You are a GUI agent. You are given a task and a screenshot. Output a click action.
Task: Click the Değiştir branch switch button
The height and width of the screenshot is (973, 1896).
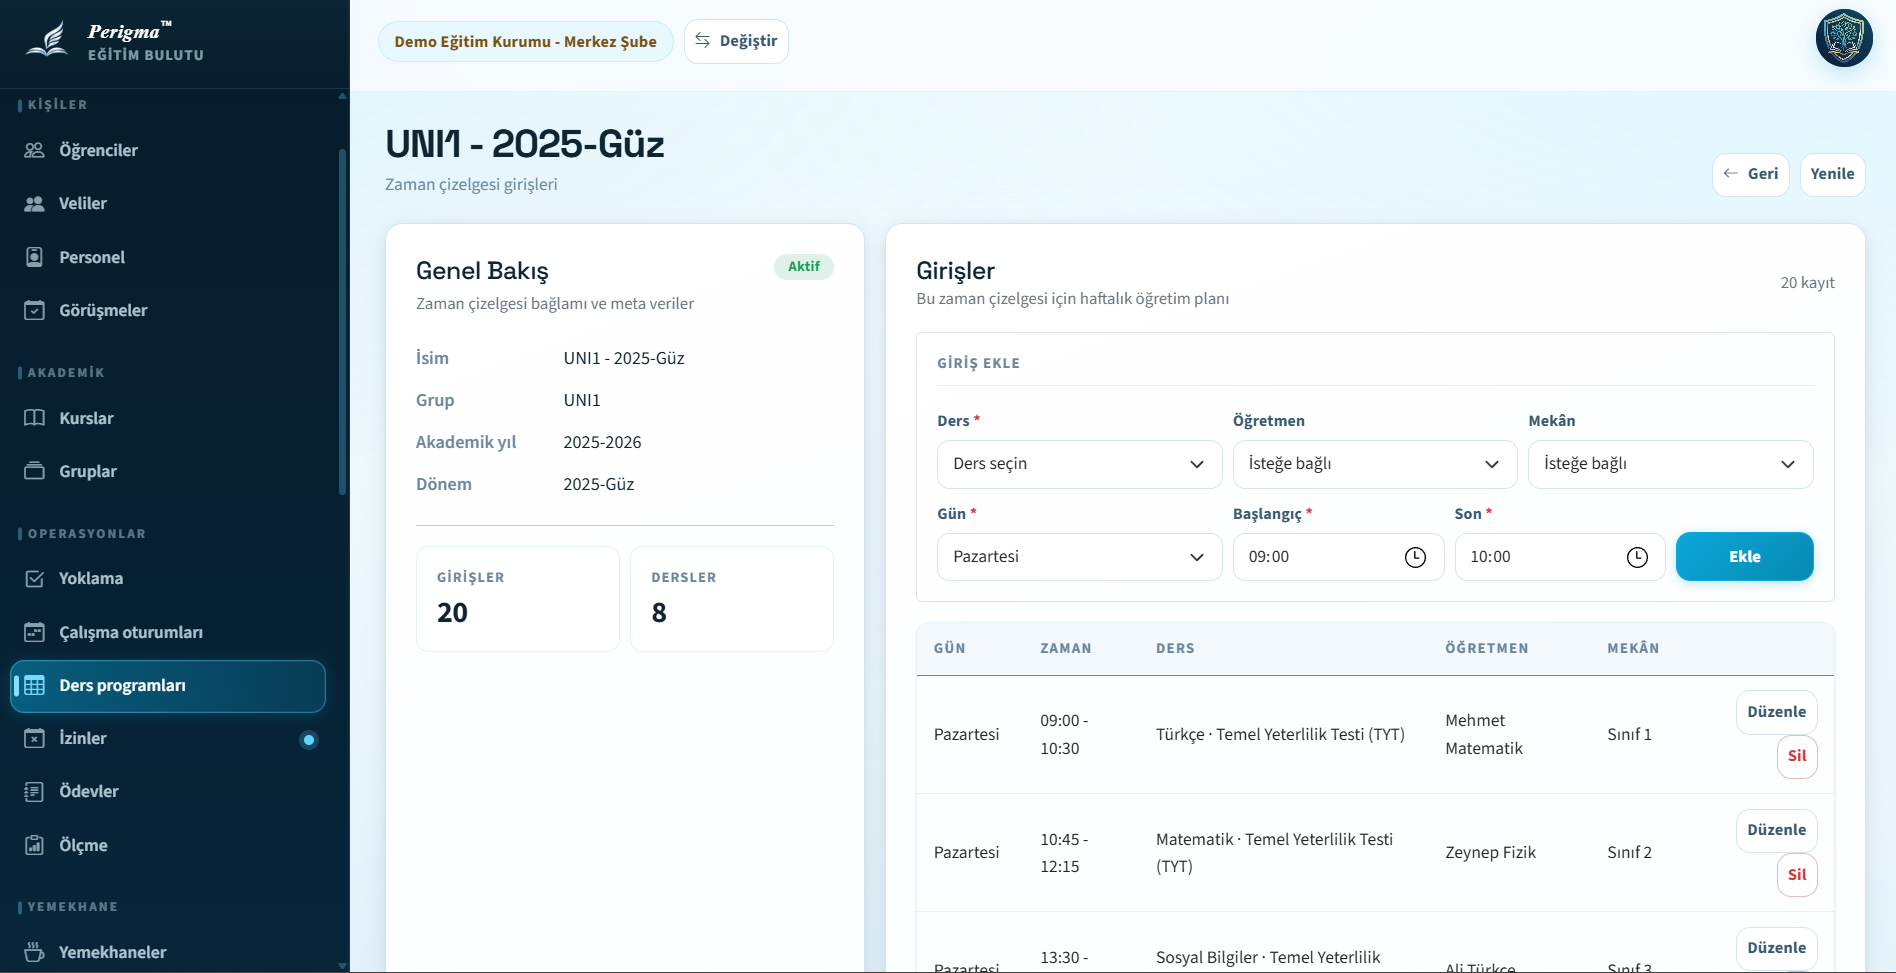736,41
